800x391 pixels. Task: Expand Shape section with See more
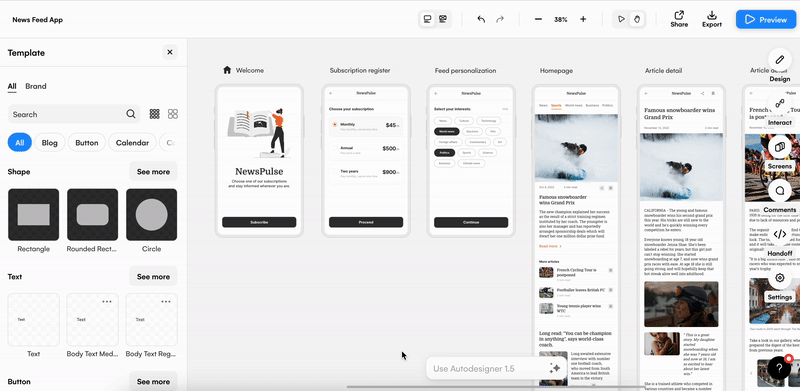pyautogui.click(x=153, y=172)
